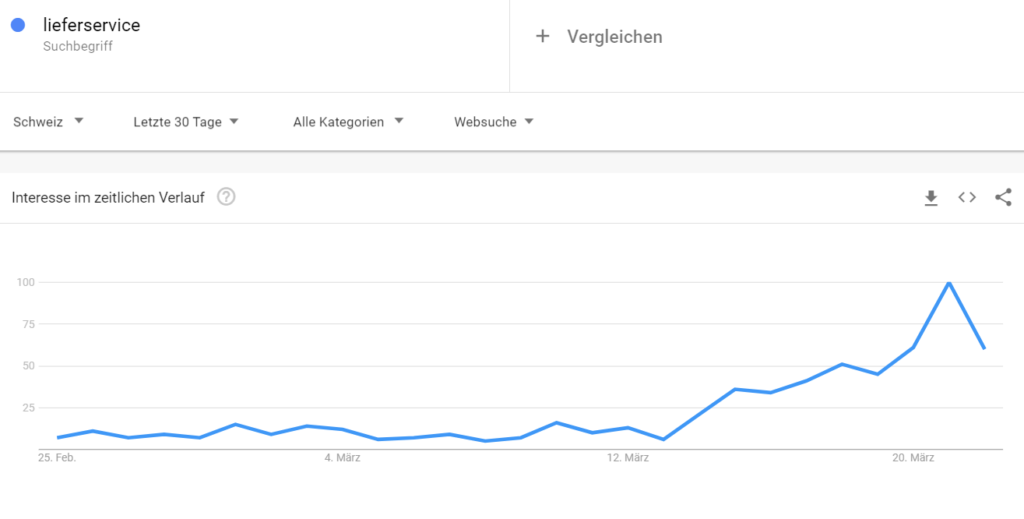Viewport: 1024px width, 519px height.
Task: Click the chart peak at value 100
Action: 949,283
